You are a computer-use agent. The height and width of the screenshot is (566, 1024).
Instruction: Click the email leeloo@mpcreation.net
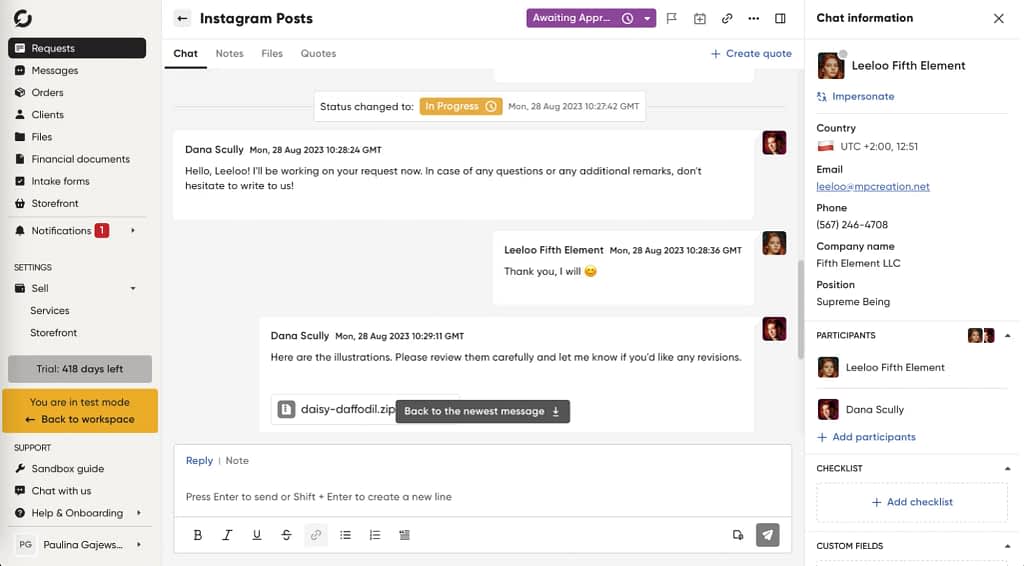(x=872, y=187)
